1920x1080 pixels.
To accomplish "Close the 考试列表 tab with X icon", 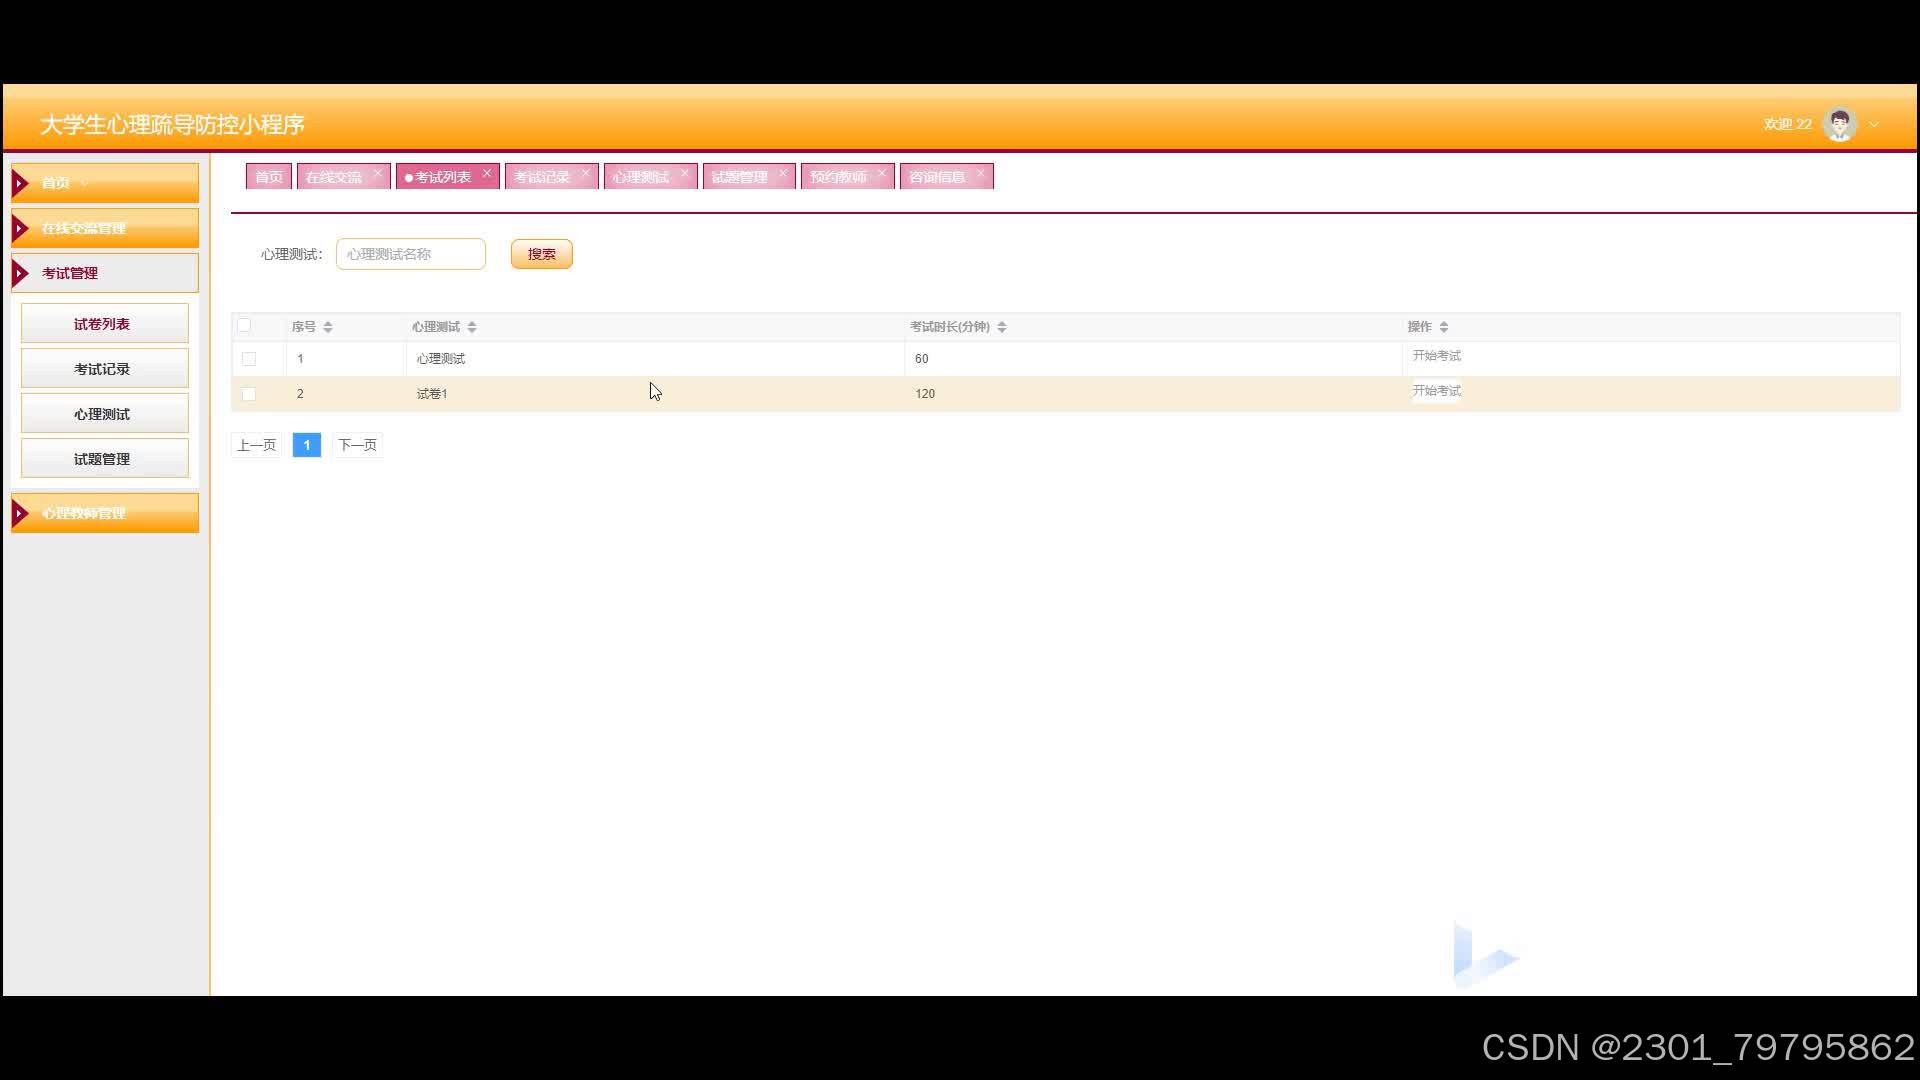I will click(x=487, y=173).
